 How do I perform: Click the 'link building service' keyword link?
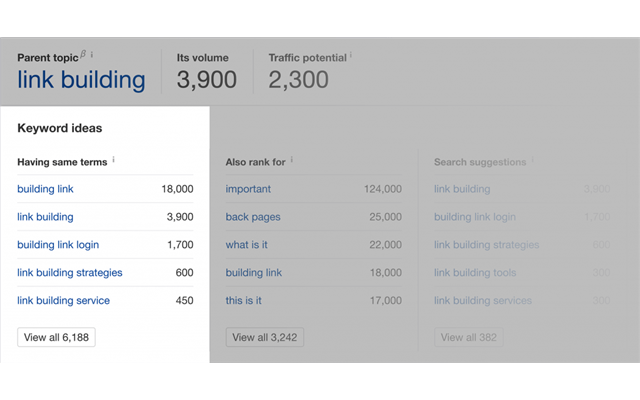tap(63, 301)
